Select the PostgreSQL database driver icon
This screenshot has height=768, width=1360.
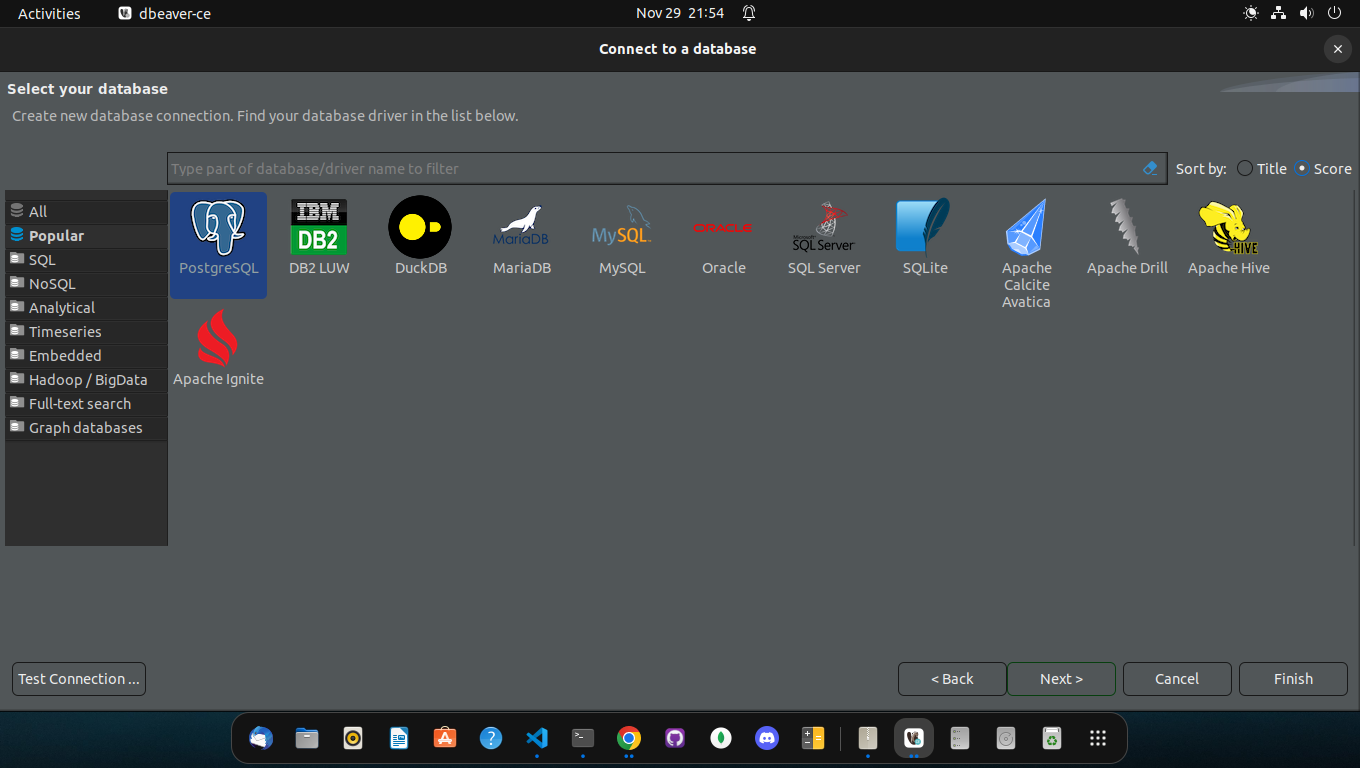click(218, 229)
